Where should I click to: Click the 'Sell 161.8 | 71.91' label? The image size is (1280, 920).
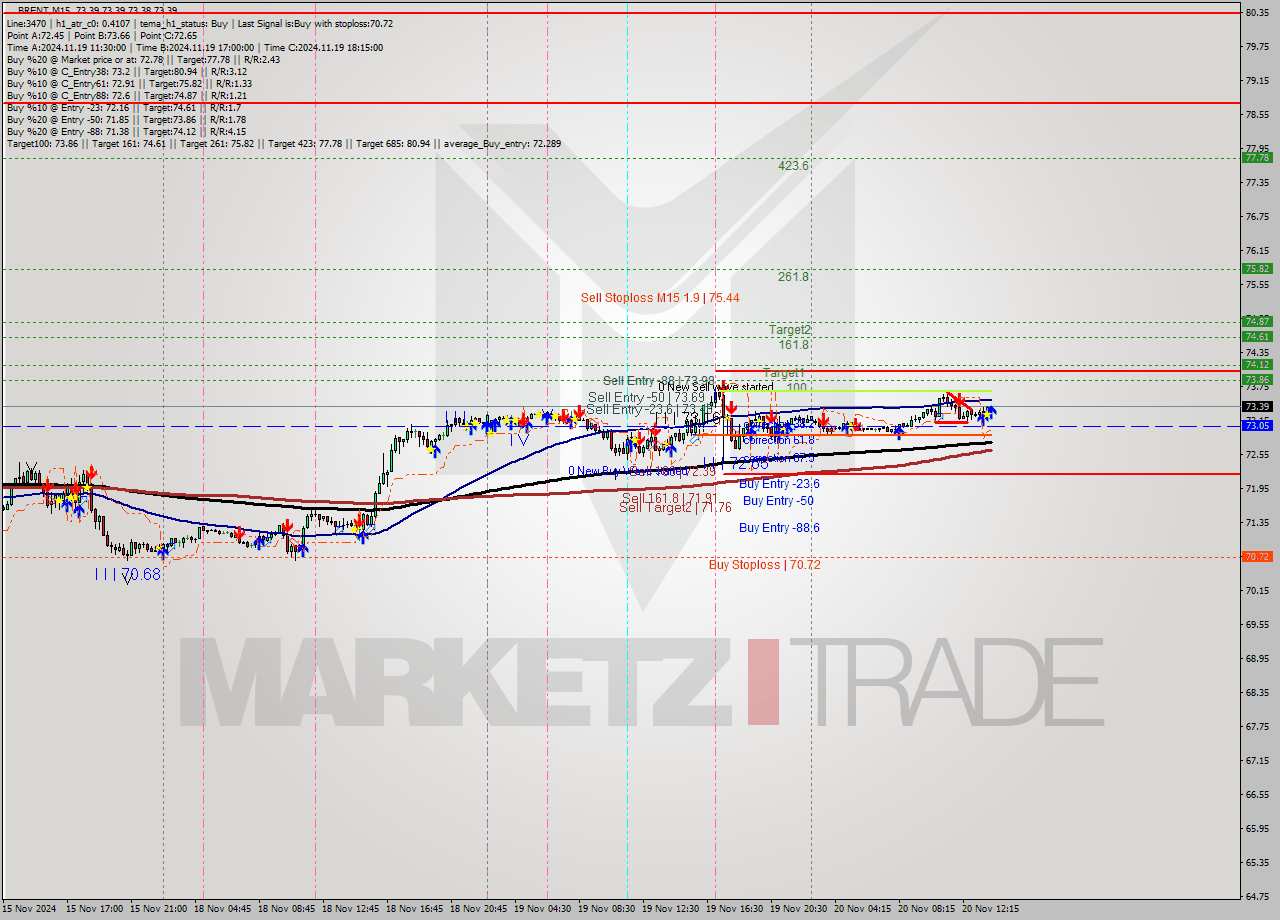(670, 498)
